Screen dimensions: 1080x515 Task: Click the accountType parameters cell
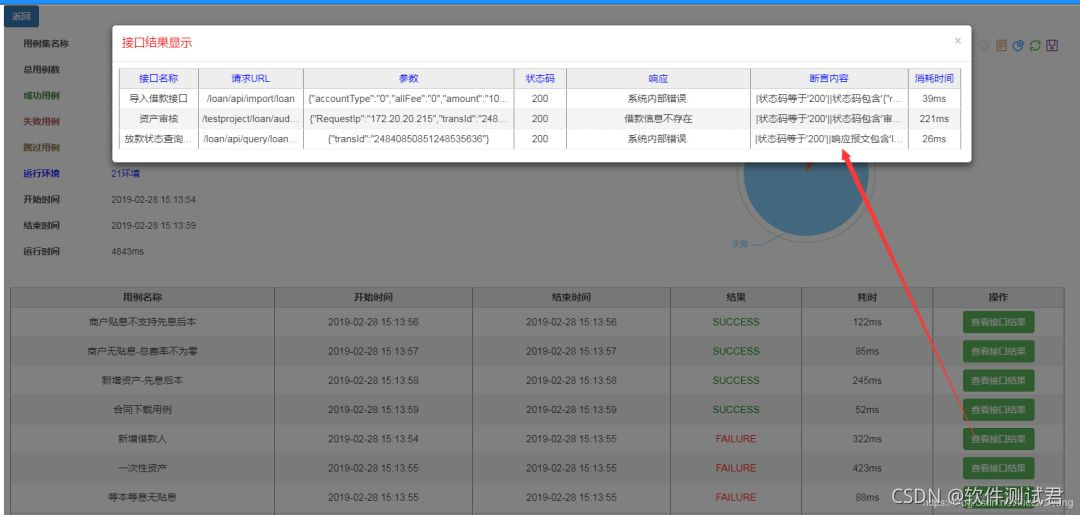pos(408,98)
